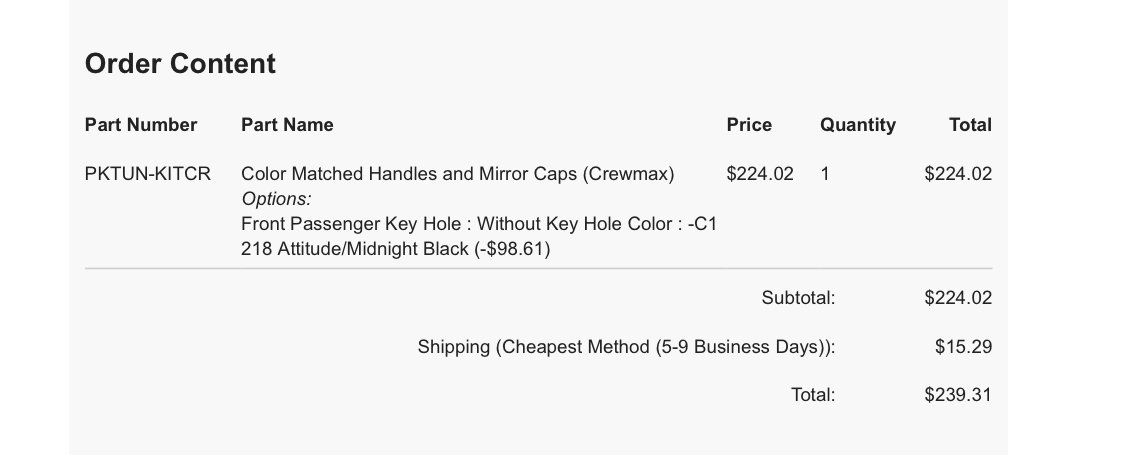Image resolution: width=1125 pixels, height=455 pixels.
Task: Click the quantity value 1
Action: click(825, 174)
